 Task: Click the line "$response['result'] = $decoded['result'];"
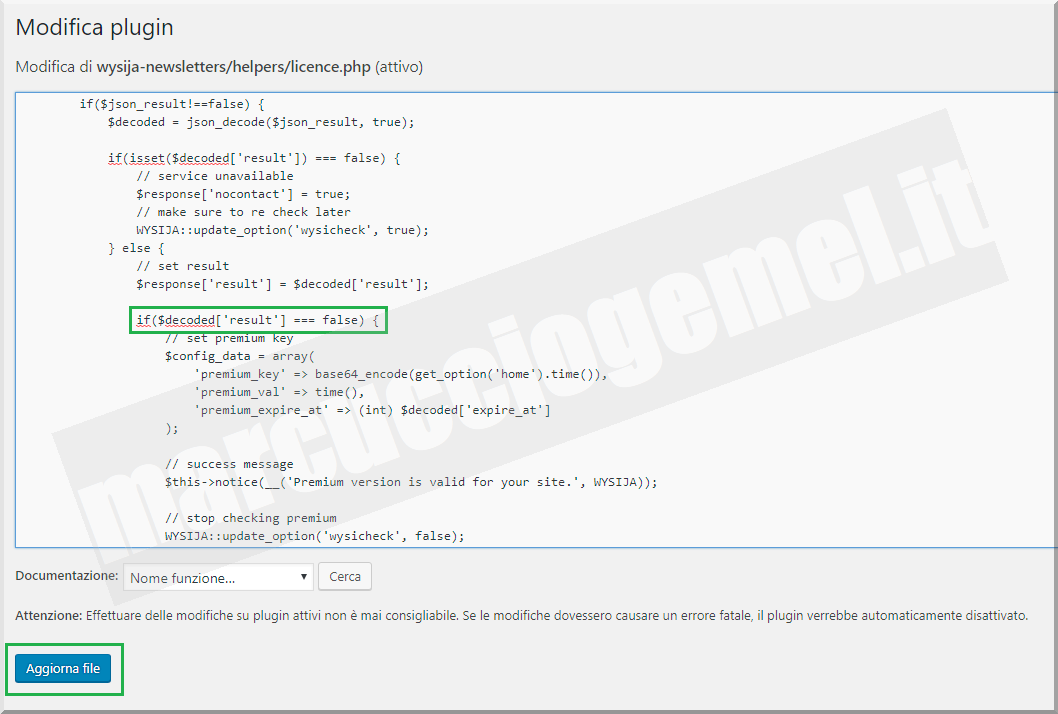[282, 284]
